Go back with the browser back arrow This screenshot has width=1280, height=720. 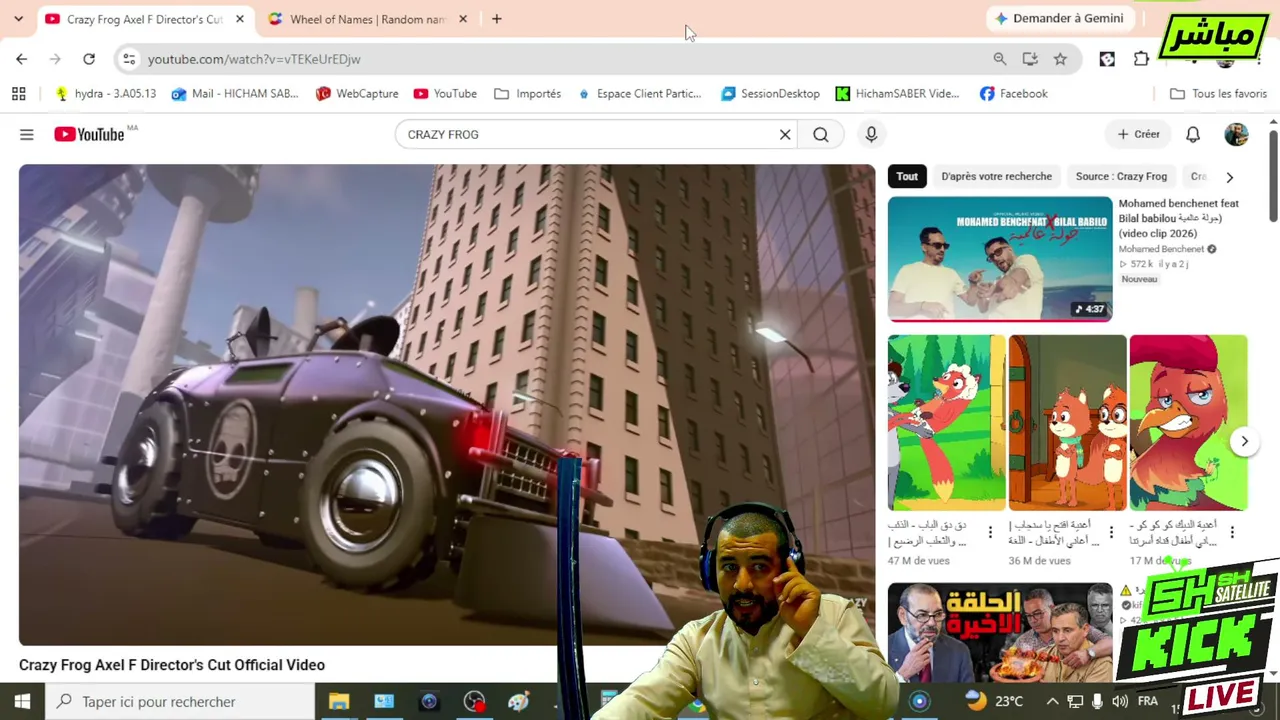[22, 59]
